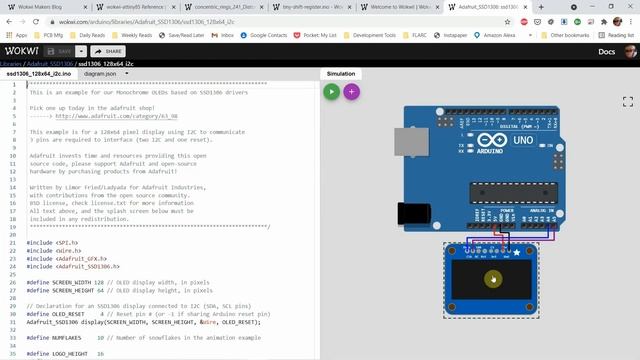The image size is (640, 360).
Task: Open the Chrome profile avatar
Action: pos(617,22)
